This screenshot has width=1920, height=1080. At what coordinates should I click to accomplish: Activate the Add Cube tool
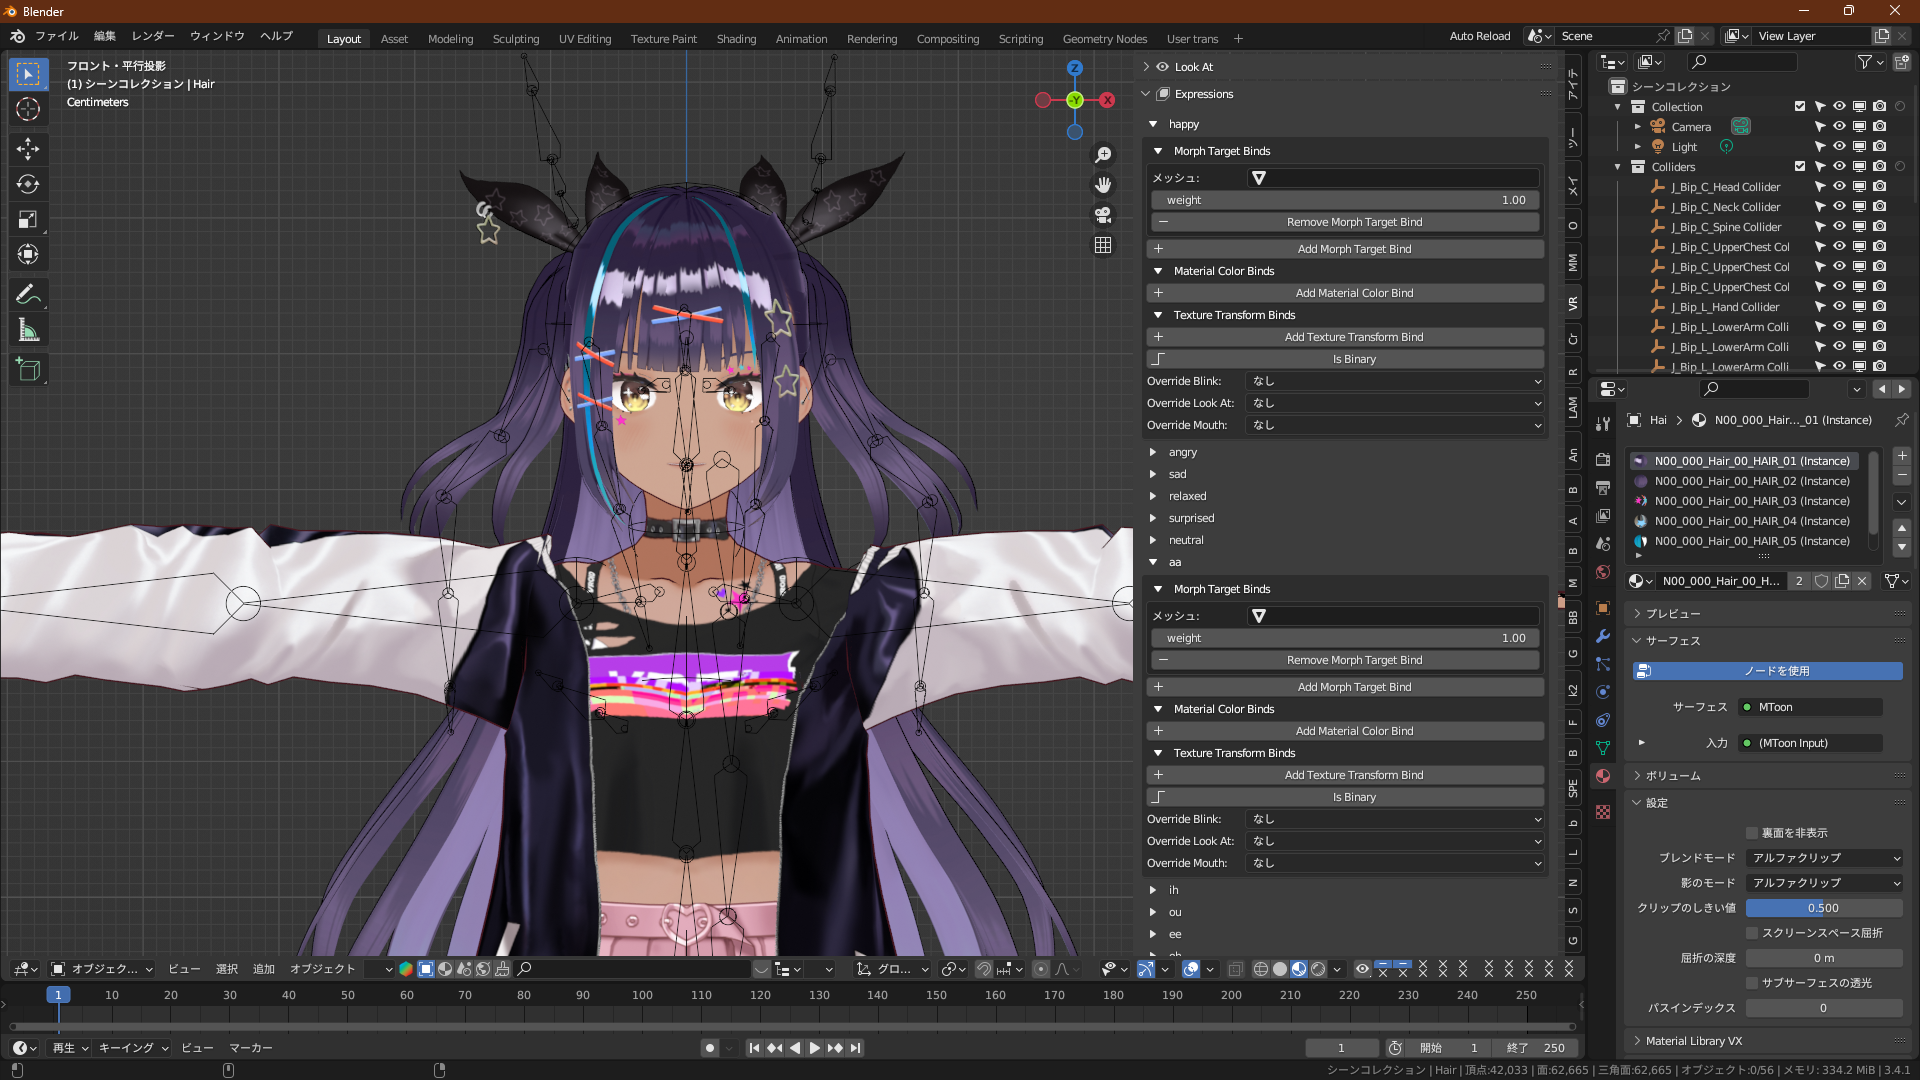(x=28, y=369)
